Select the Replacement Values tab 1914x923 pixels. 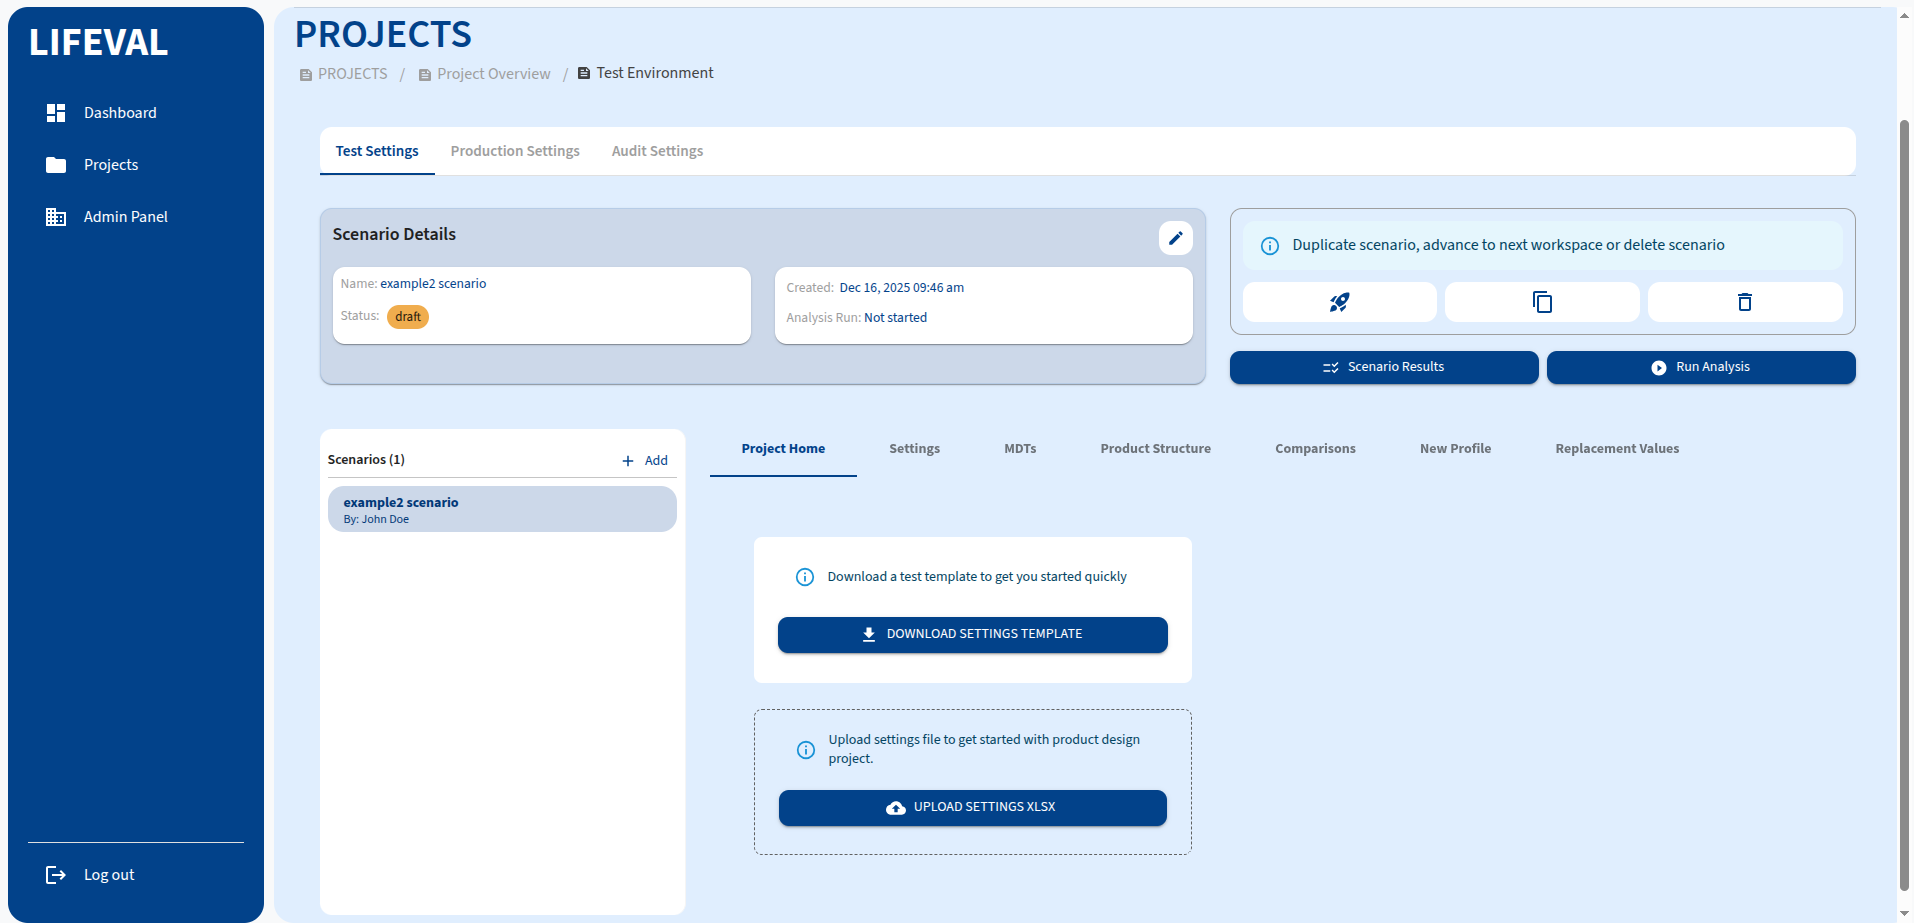tap(1616, 449)
